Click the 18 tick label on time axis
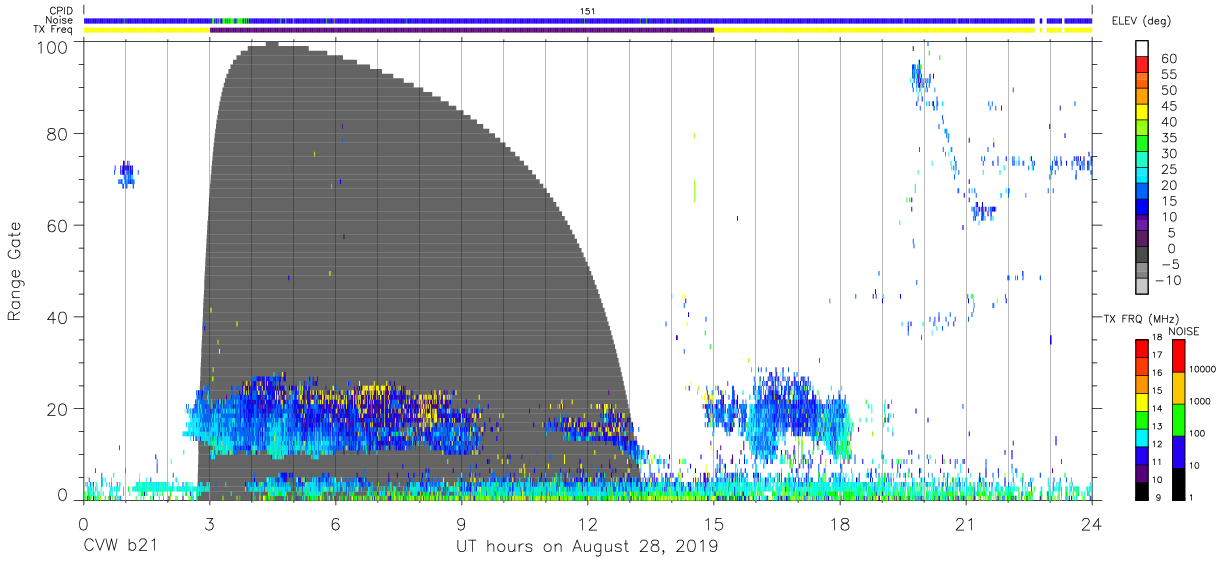The image size is (1228, 567). tap(840, 523)
